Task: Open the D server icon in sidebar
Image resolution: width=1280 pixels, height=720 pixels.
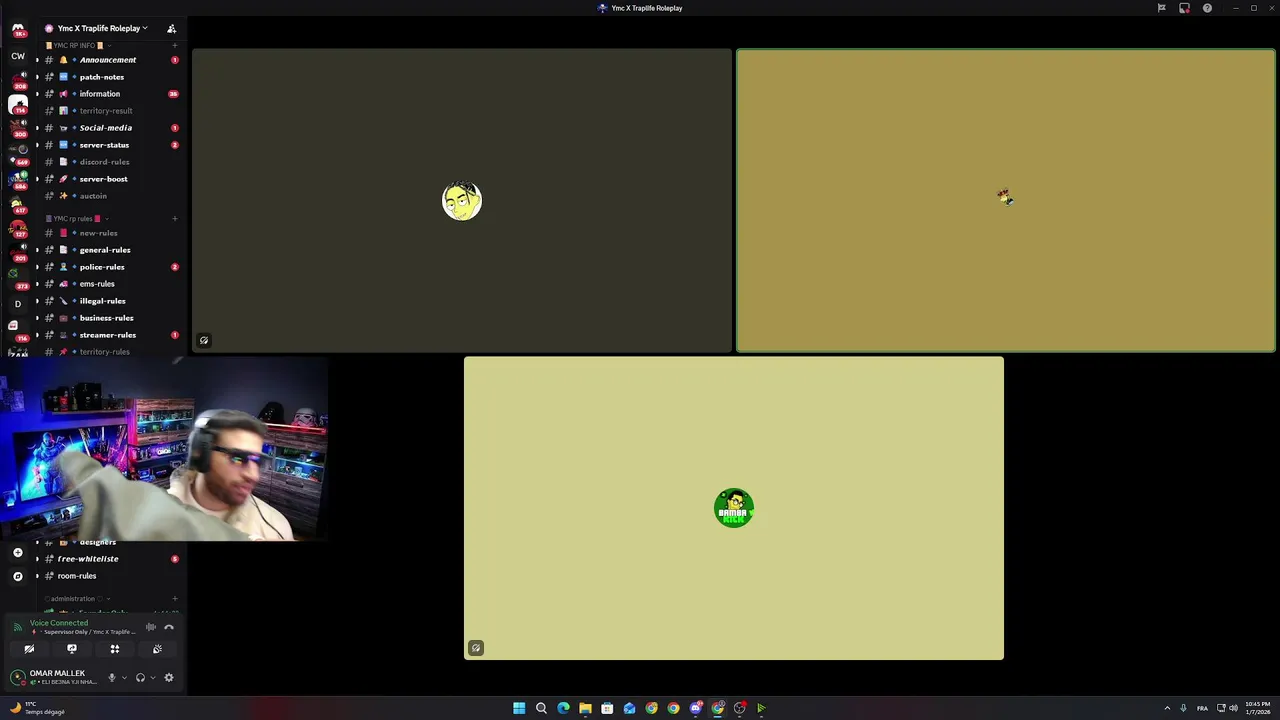Action: point(18,303)
